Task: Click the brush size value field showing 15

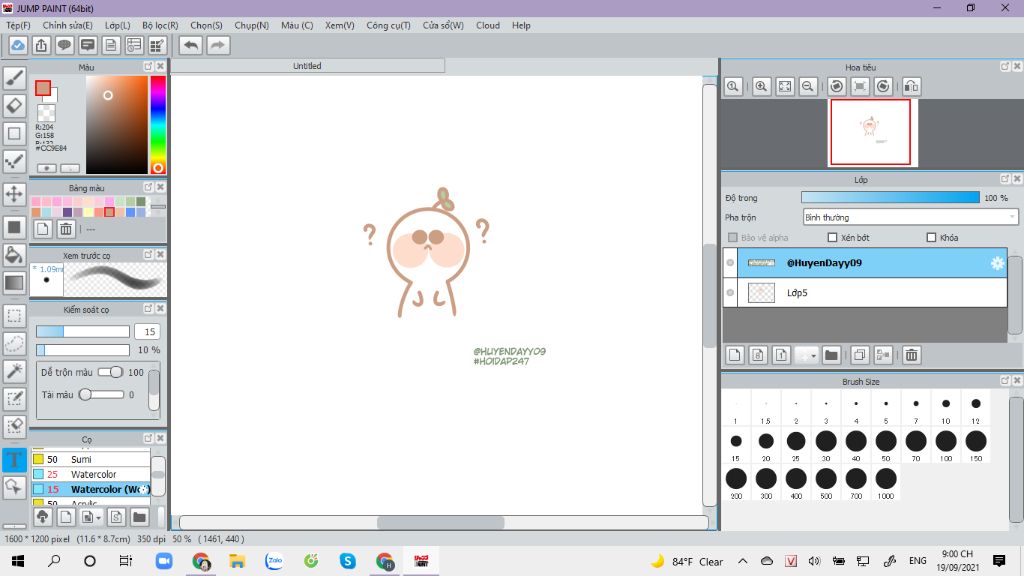Action: coord(148,332)
